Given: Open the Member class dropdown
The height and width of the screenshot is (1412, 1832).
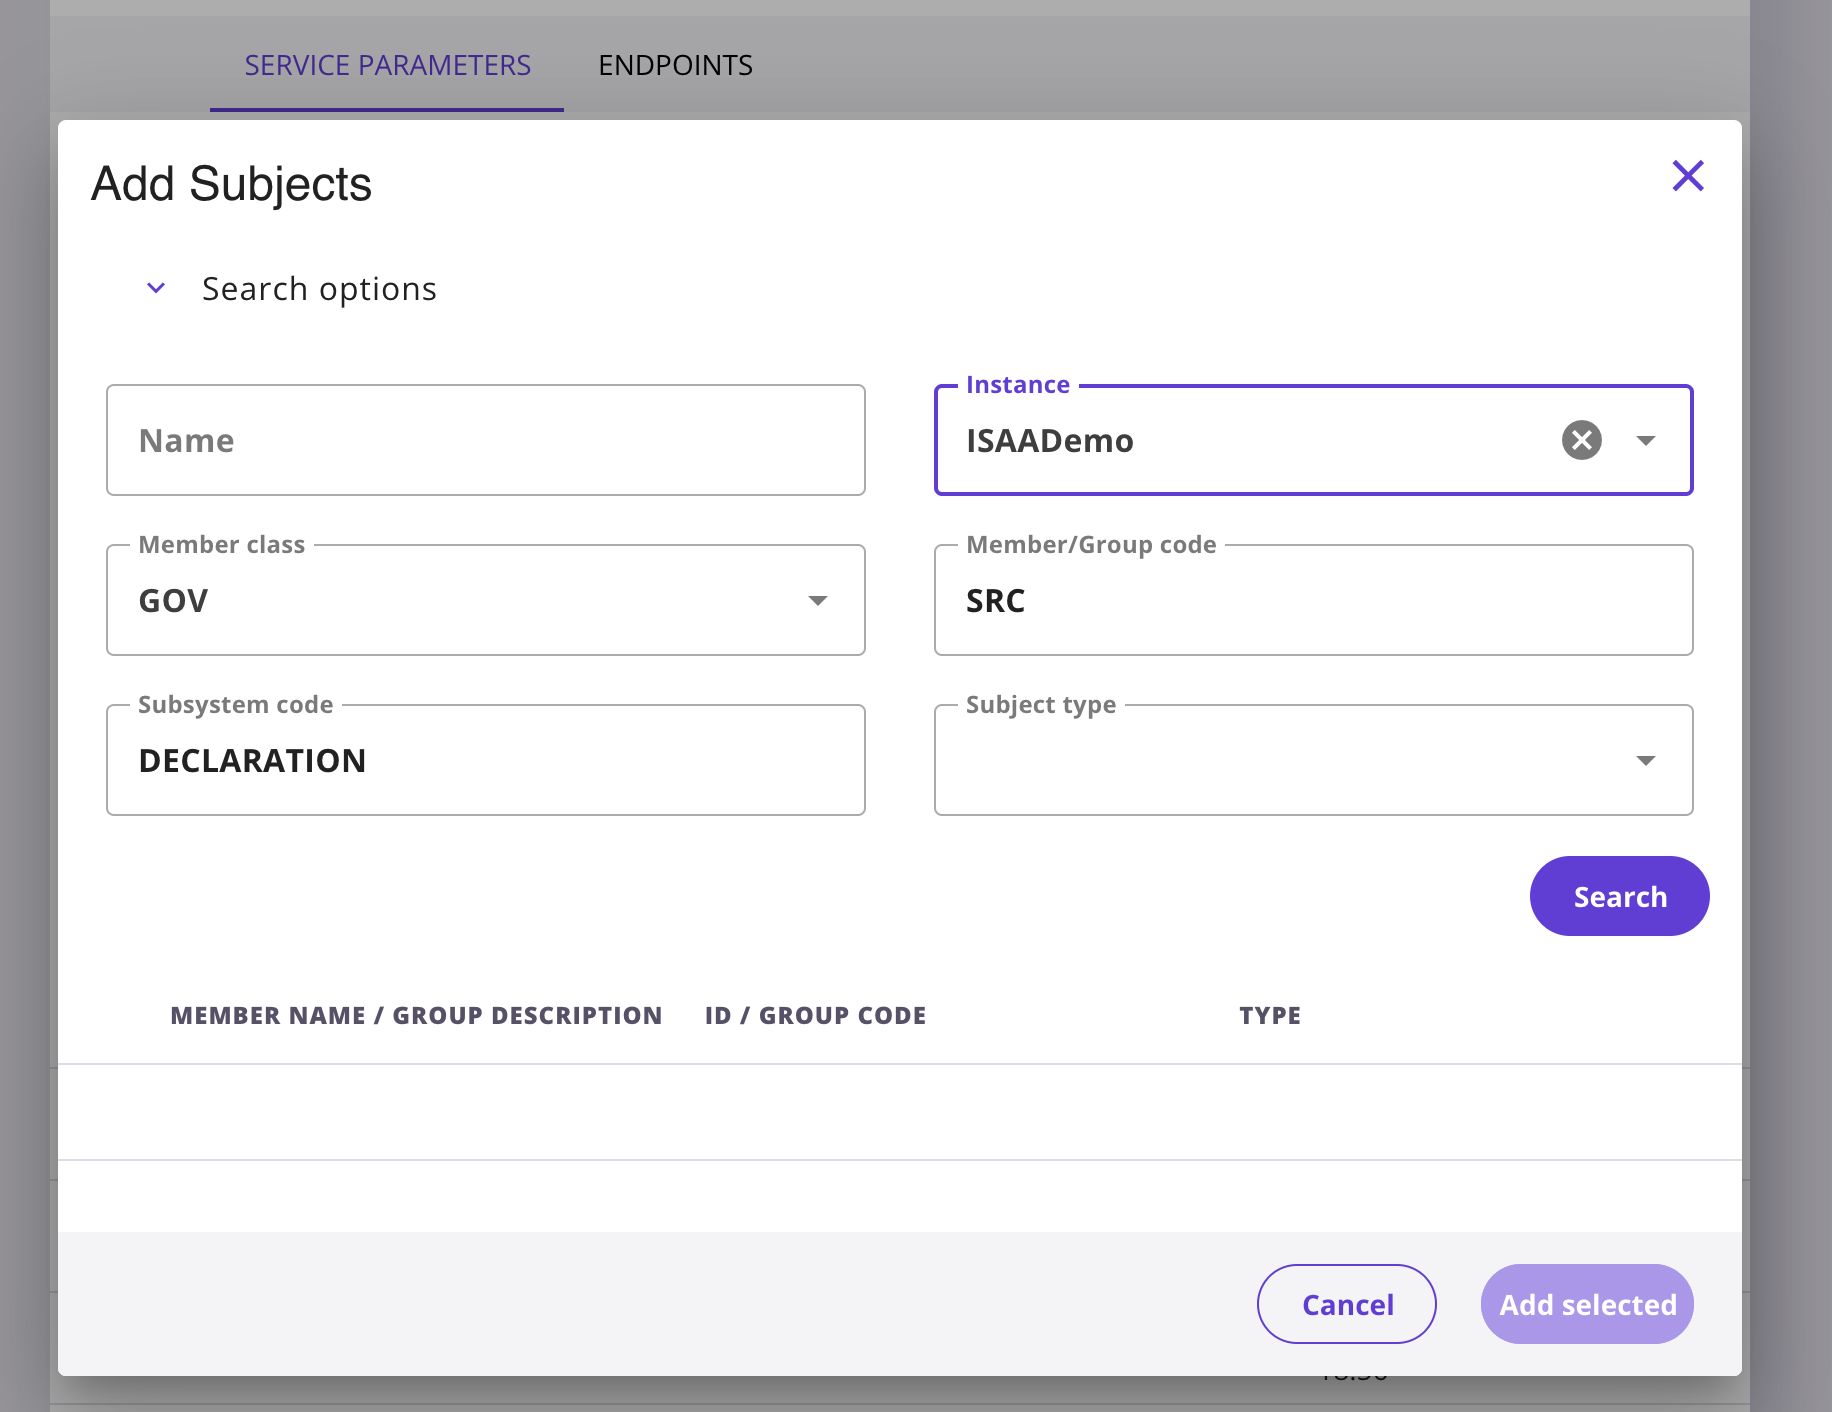Looking at the screenshot, I should pyautogui.click(x=818, y=600).
